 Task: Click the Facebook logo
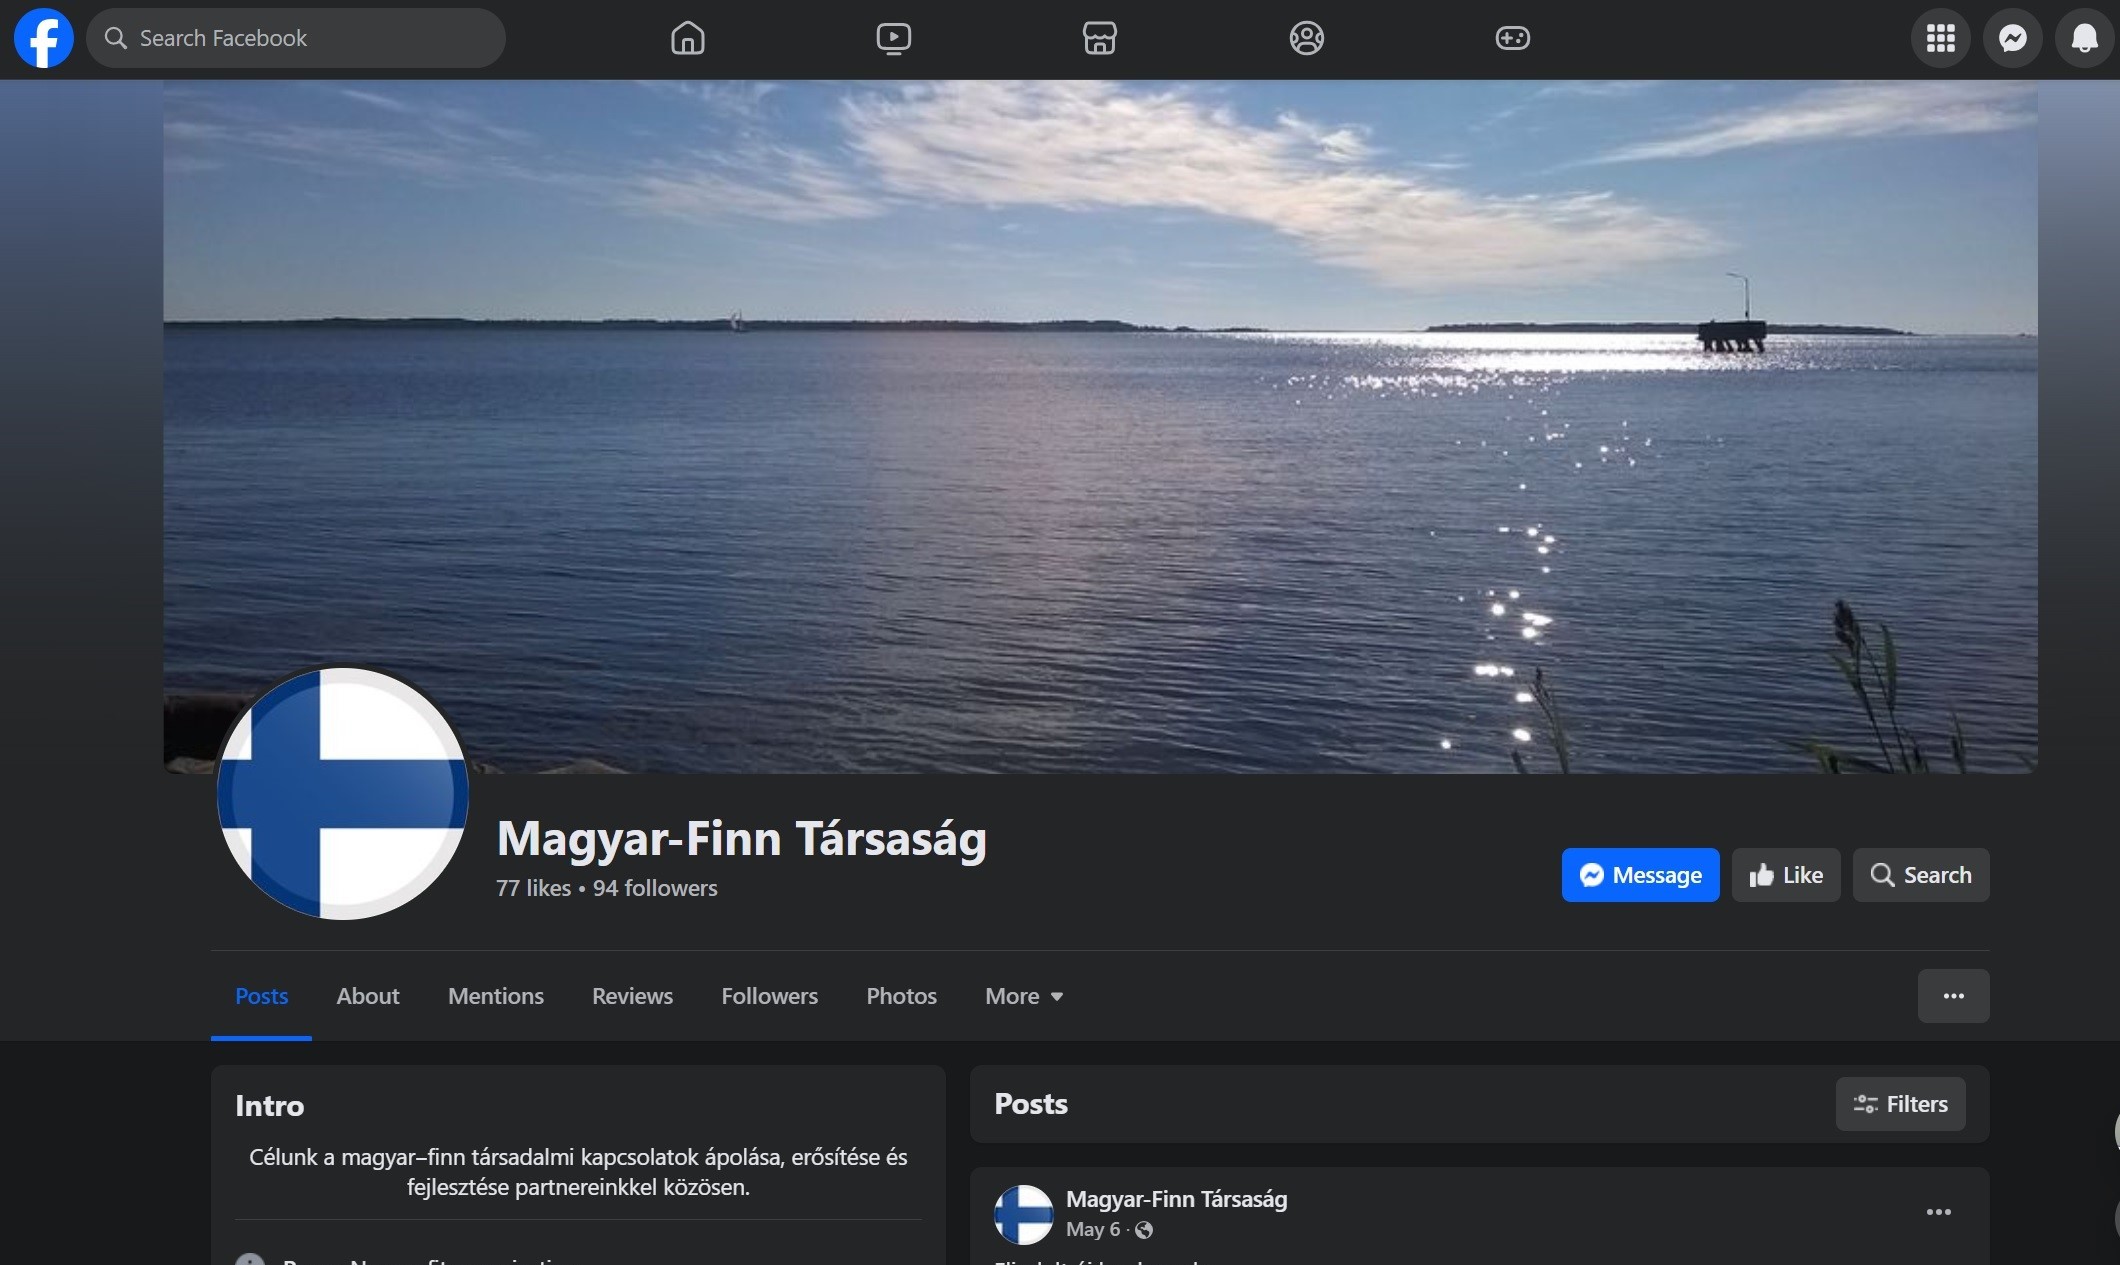point(44,38)
